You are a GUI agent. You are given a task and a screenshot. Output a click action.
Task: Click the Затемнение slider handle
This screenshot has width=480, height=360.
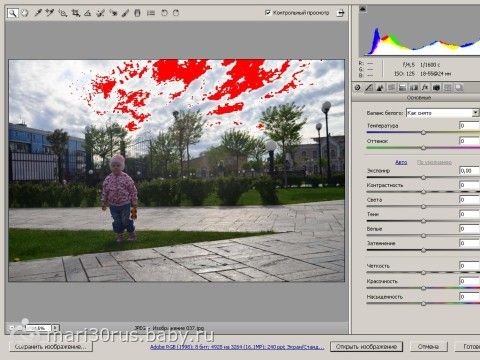pos(423,250)
